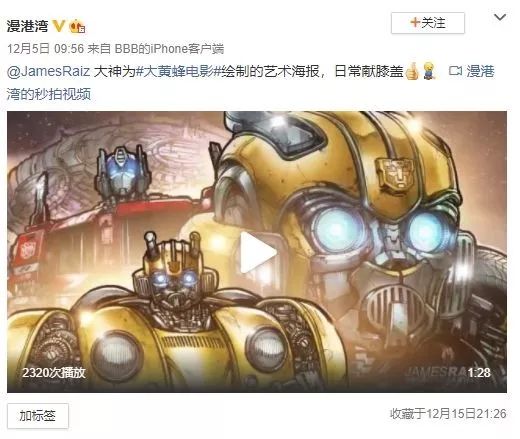Click the video camera icon before 漫港

click(x=455, y=71)
